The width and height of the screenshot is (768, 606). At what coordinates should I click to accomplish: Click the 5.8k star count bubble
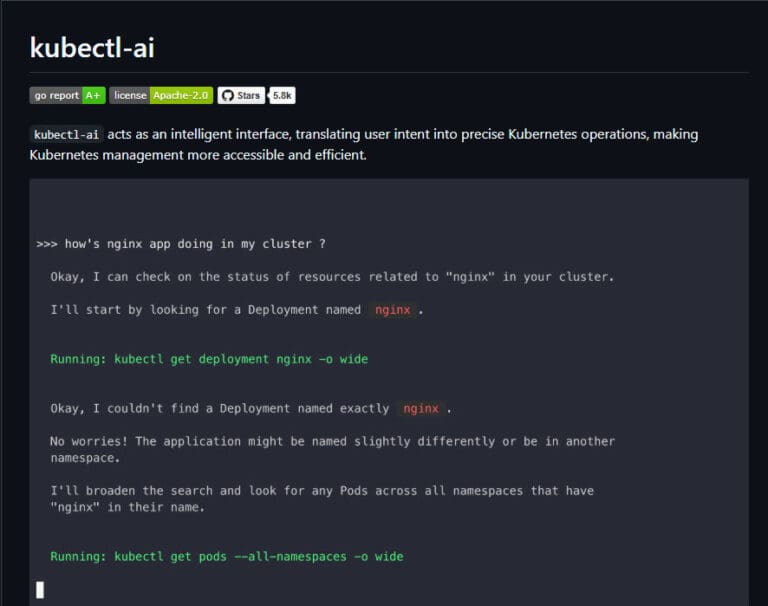(282, 96)
